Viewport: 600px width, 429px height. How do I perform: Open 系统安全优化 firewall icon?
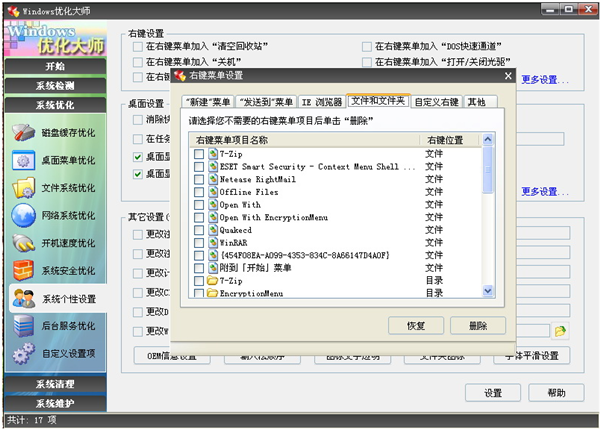click(23, 271)
